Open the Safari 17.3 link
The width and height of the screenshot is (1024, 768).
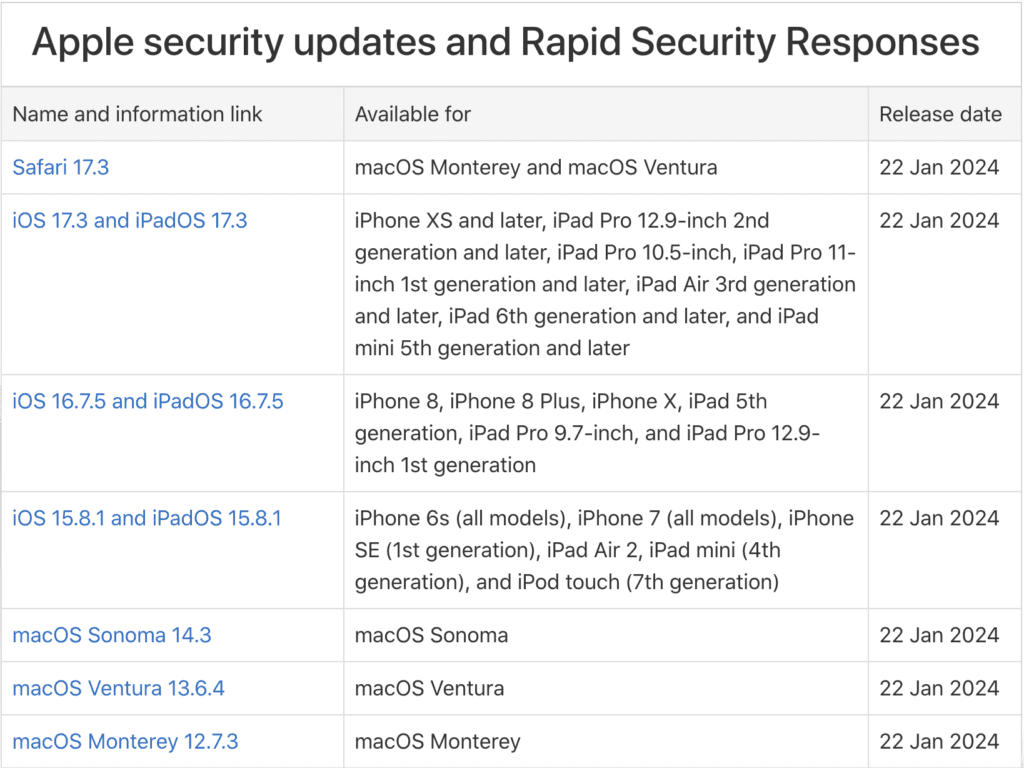coord(61,167)
